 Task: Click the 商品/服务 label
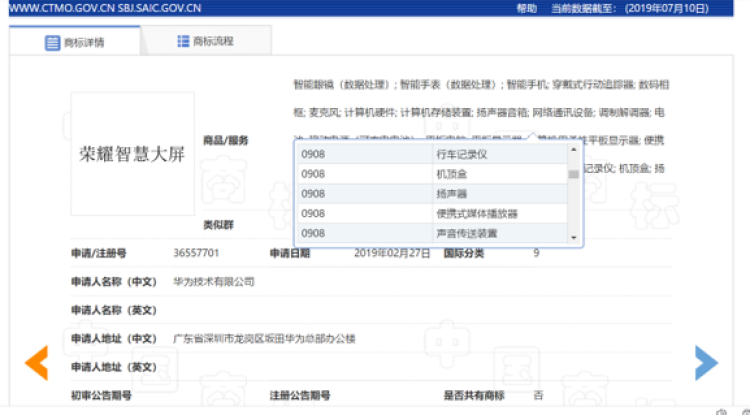pos(226,140)
